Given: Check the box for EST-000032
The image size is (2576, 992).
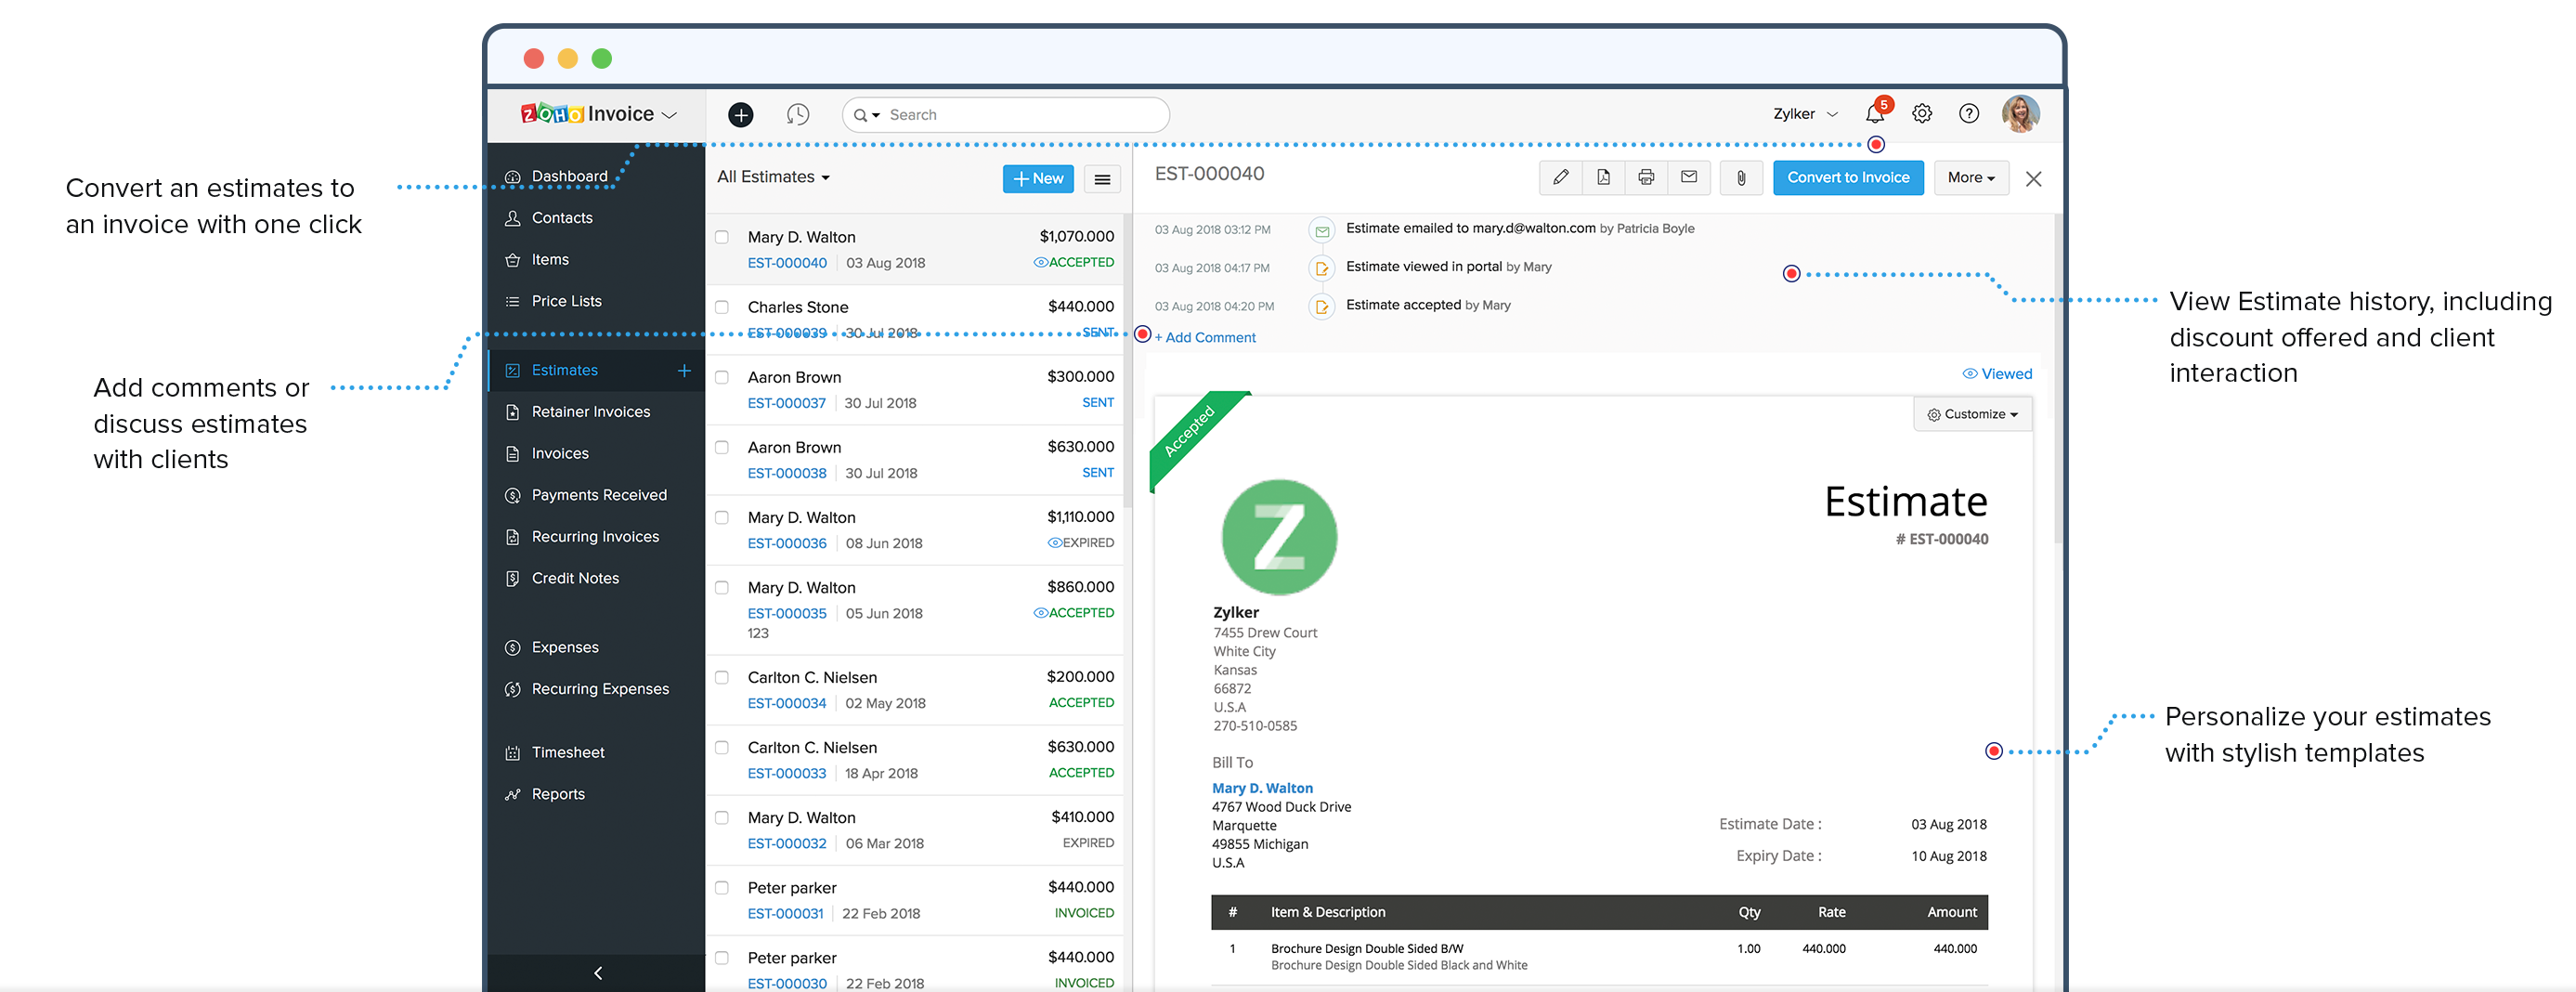Looking at the screenshot, I should tap(721, 817).
